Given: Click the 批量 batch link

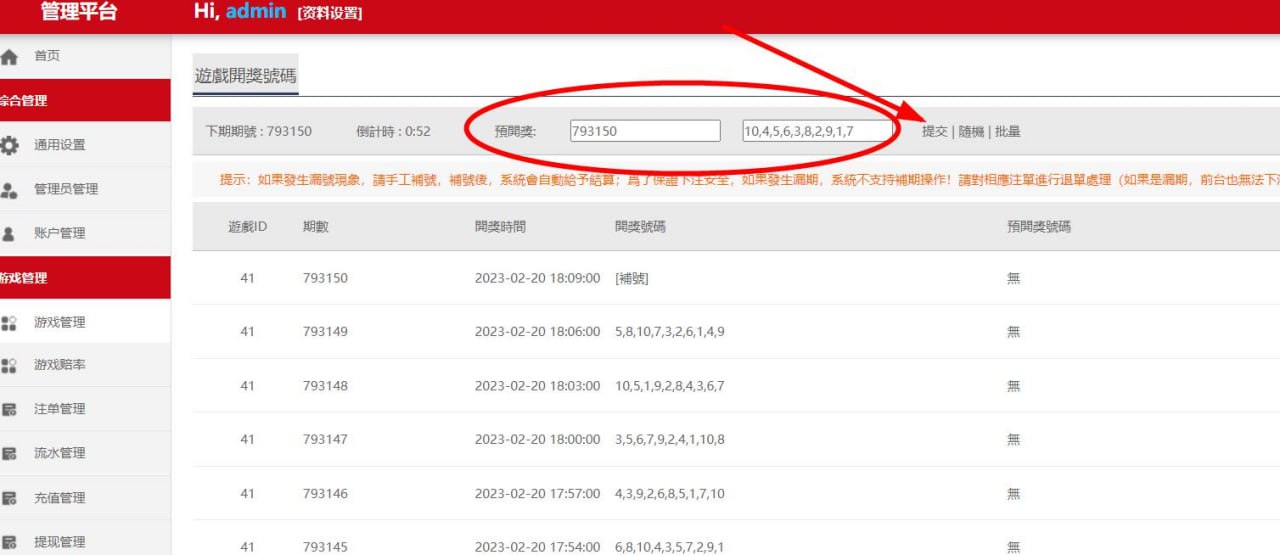Looking at the screenshot, I should coord(1007,131).
